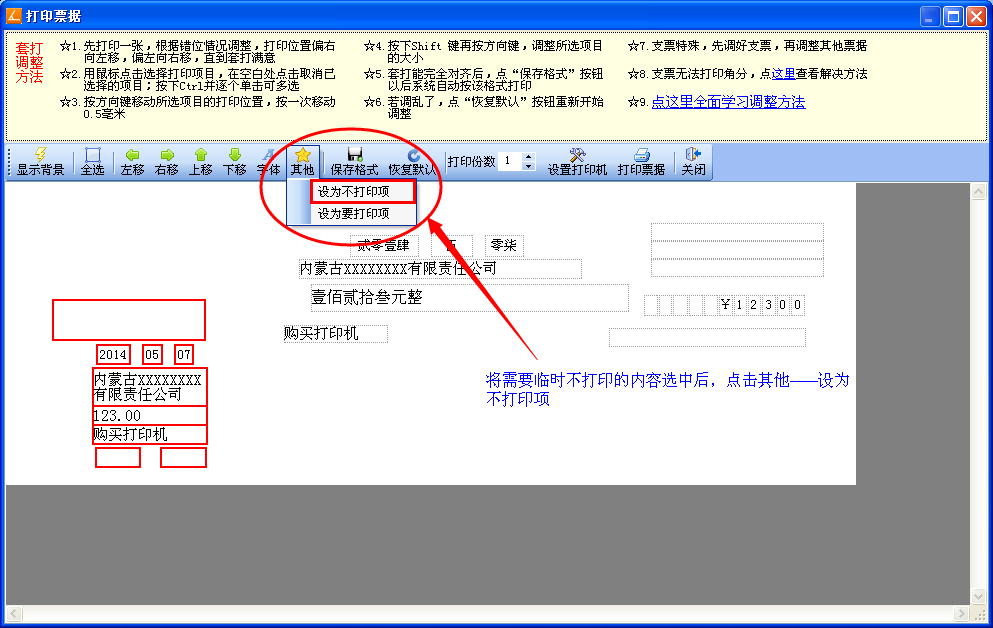This screenshot has height=628, width=993.
Task: Choose 设为不打印项 from the menu
Action: pos(363,191)
